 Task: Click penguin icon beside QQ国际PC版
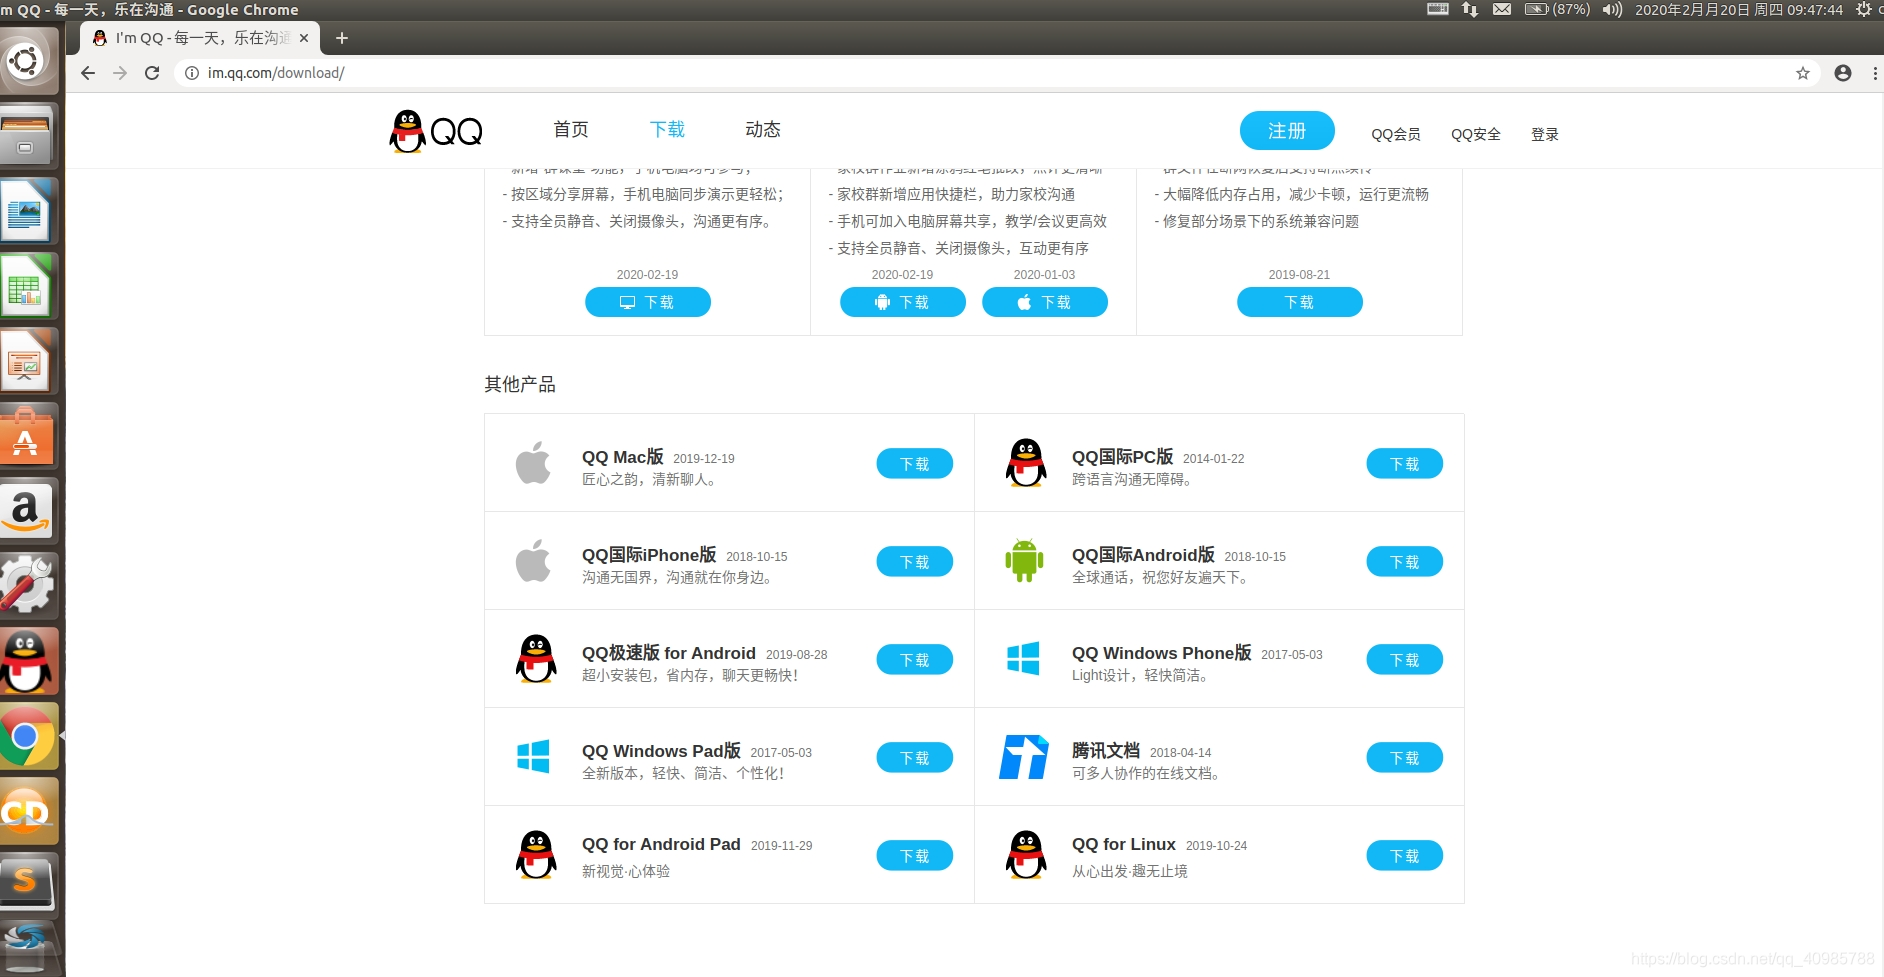(x=1026, y=463)
